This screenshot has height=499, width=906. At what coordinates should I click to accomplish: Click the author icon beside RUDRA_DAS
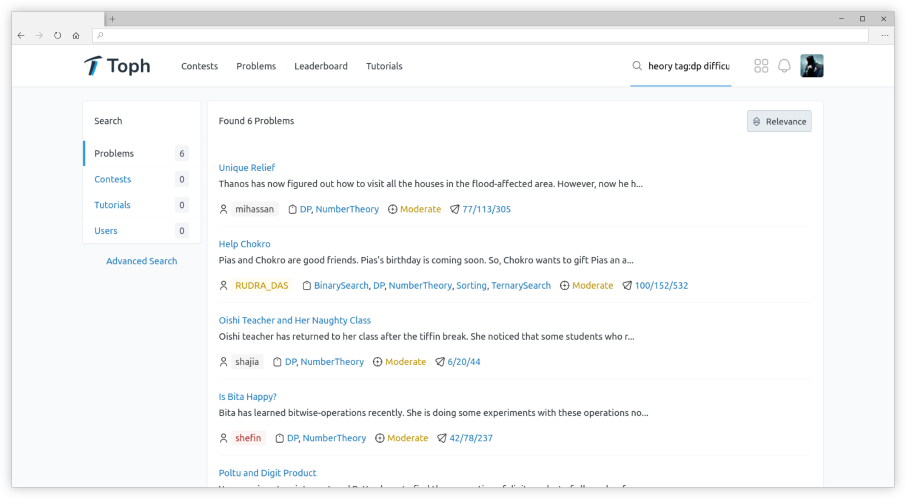224,285
